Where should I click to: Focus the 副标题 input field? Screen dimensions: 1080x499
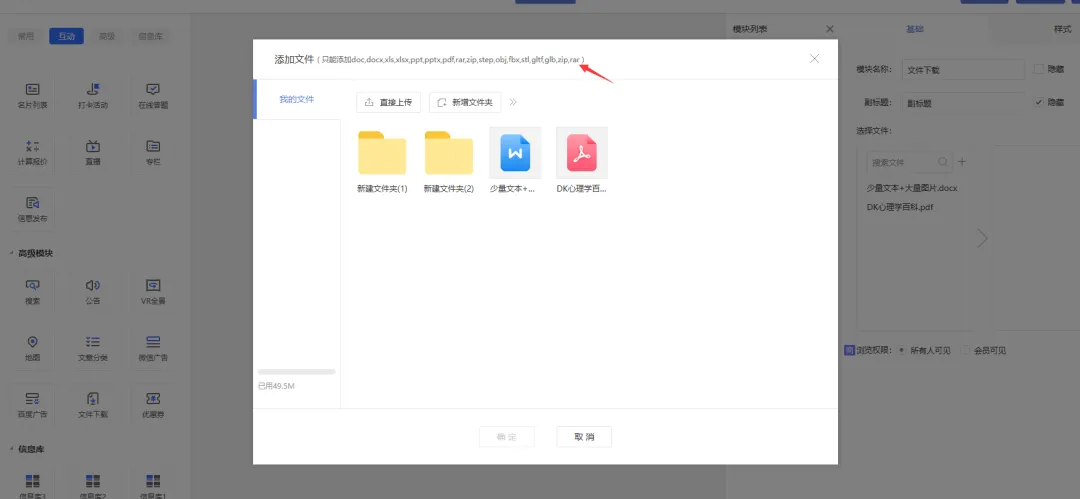coord(964,103)
